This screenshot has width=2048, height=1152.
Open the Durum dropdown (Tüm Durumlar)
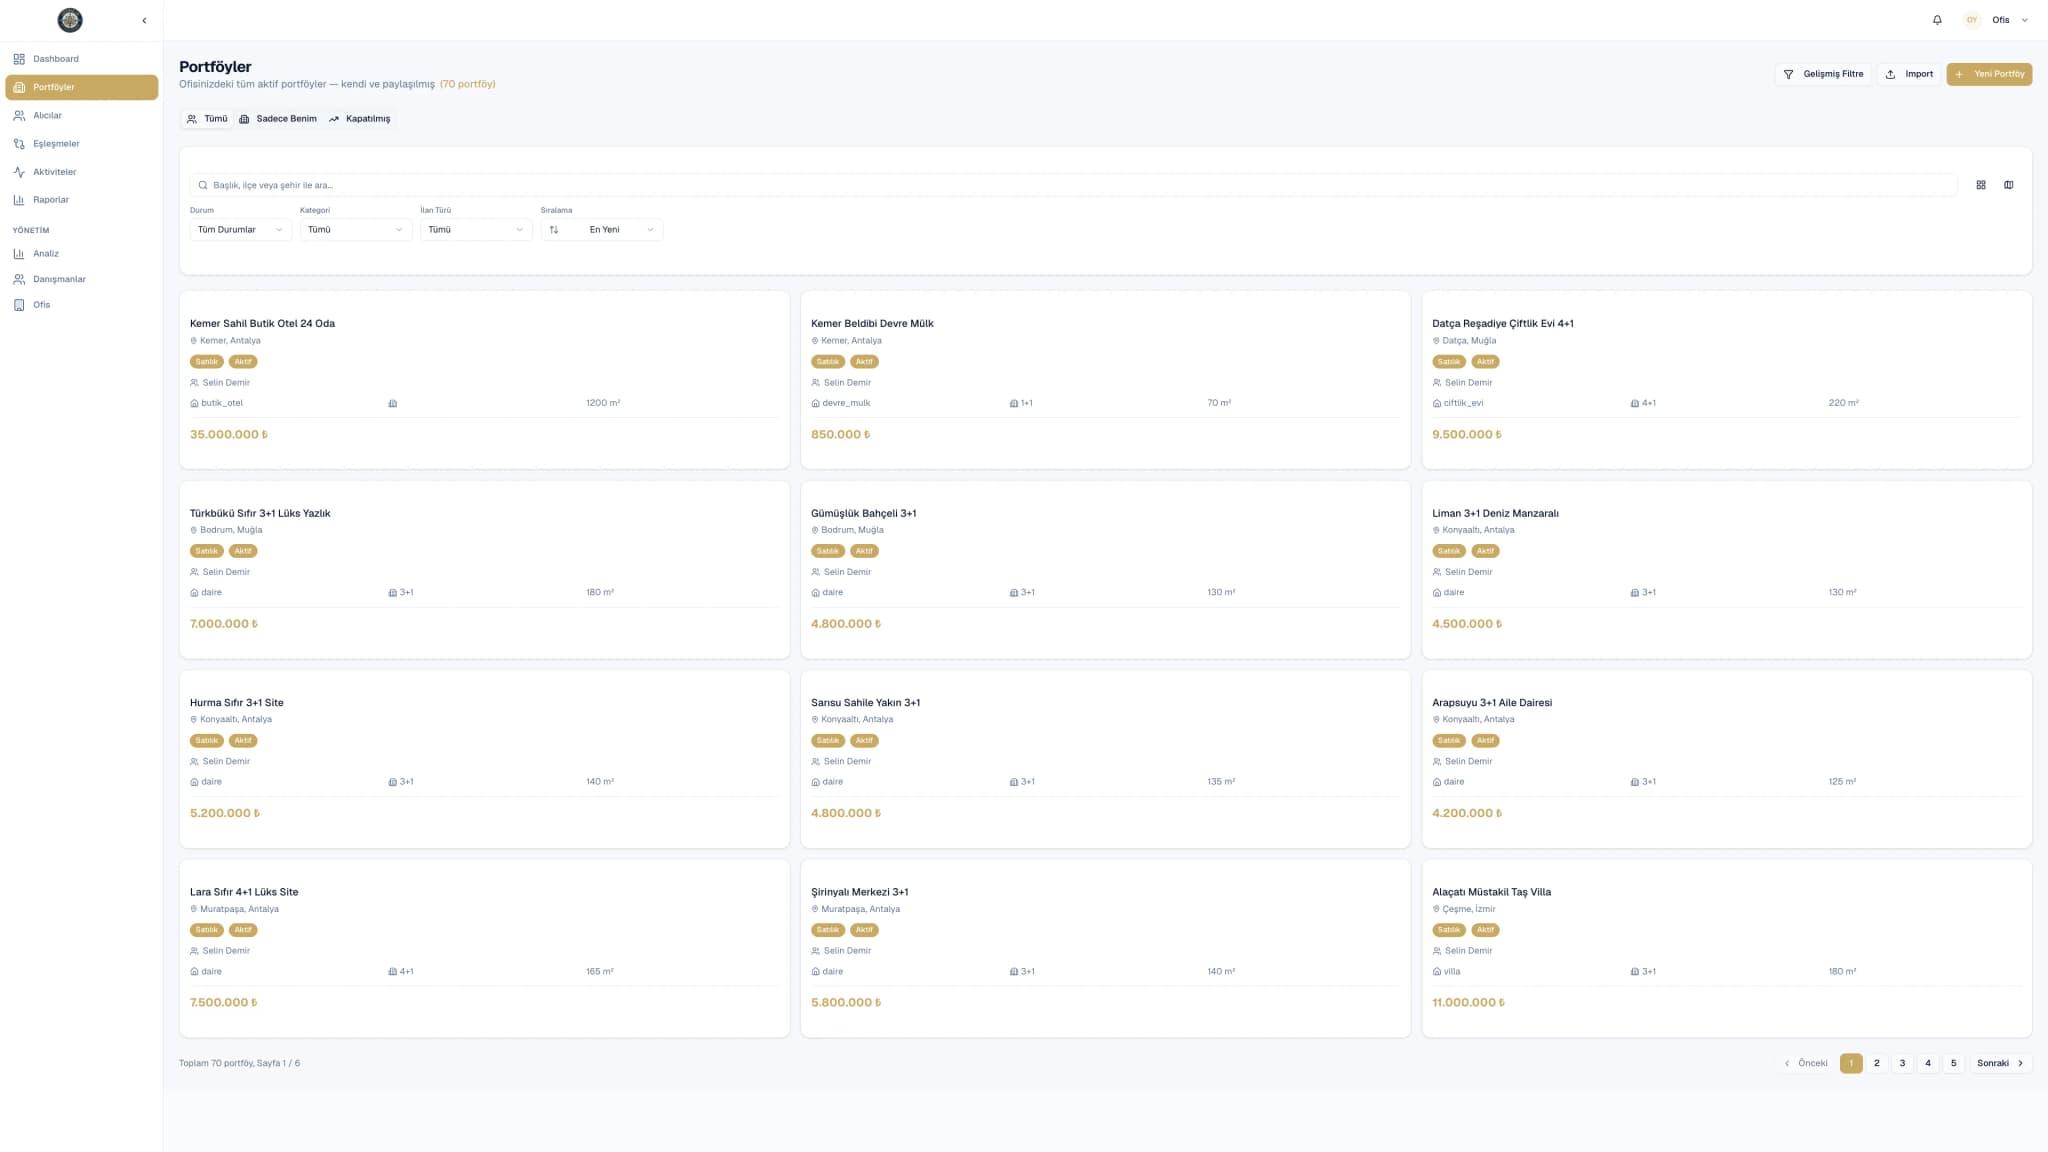(240, 230)
